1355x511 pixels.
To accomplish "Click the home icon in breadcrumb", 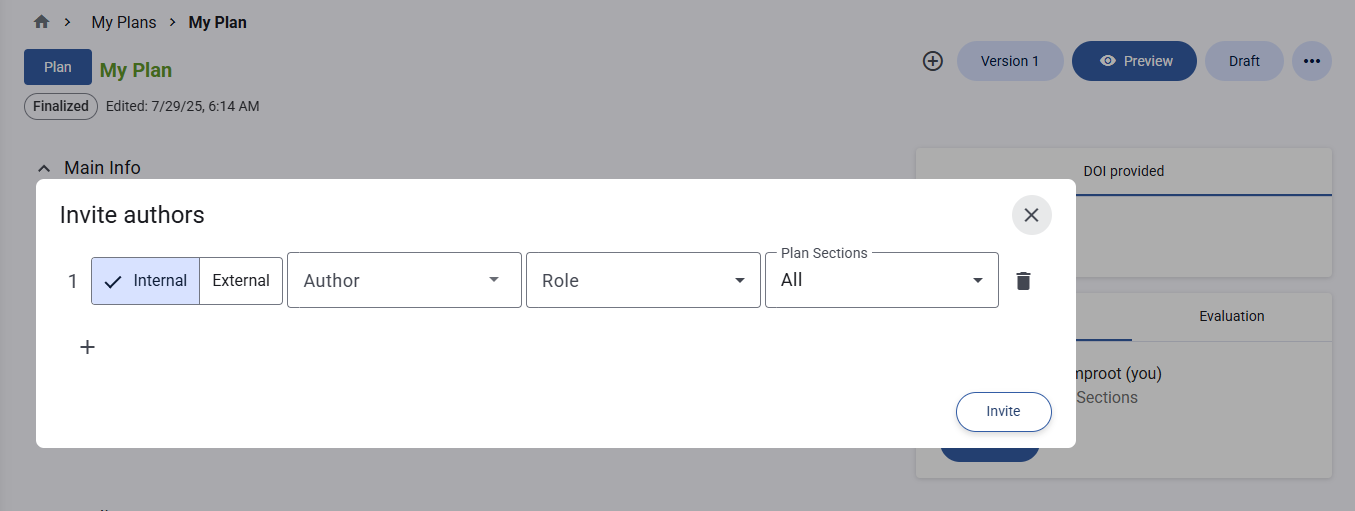I will pyautogui.click(x=41, y=22).
